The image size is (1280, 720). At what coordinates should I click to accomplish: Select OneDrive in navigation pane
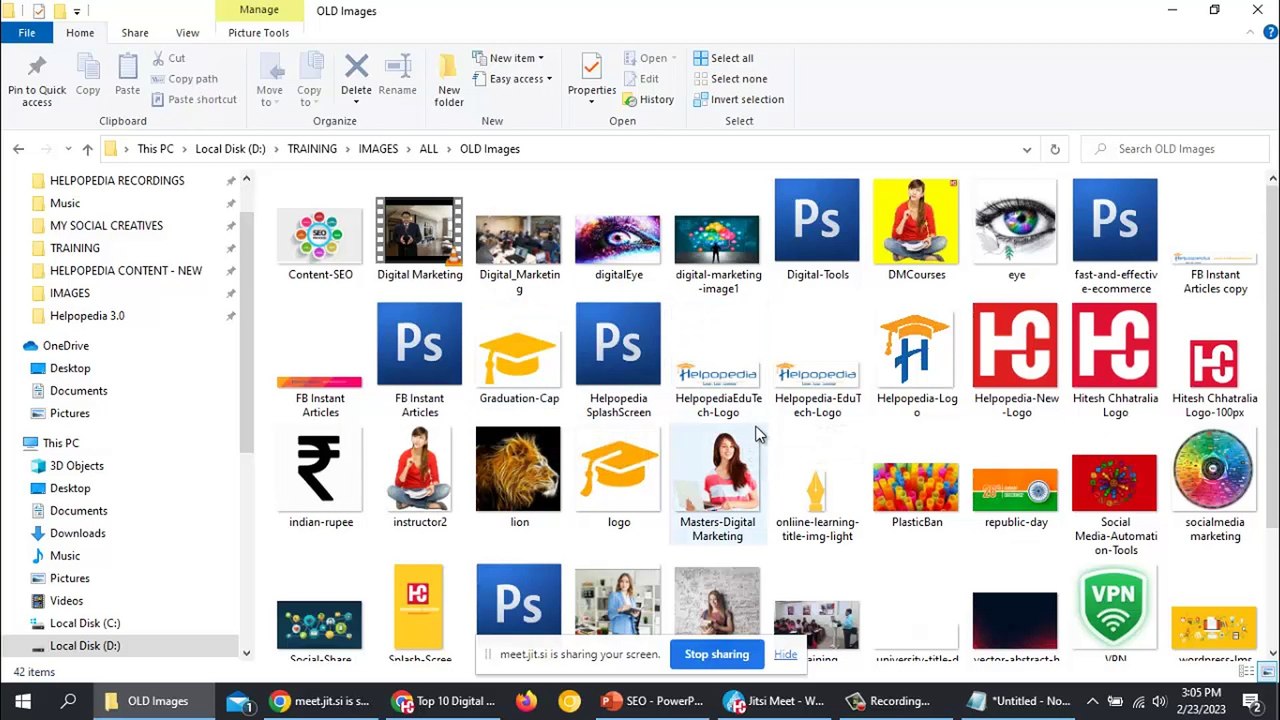pos(65,346)
